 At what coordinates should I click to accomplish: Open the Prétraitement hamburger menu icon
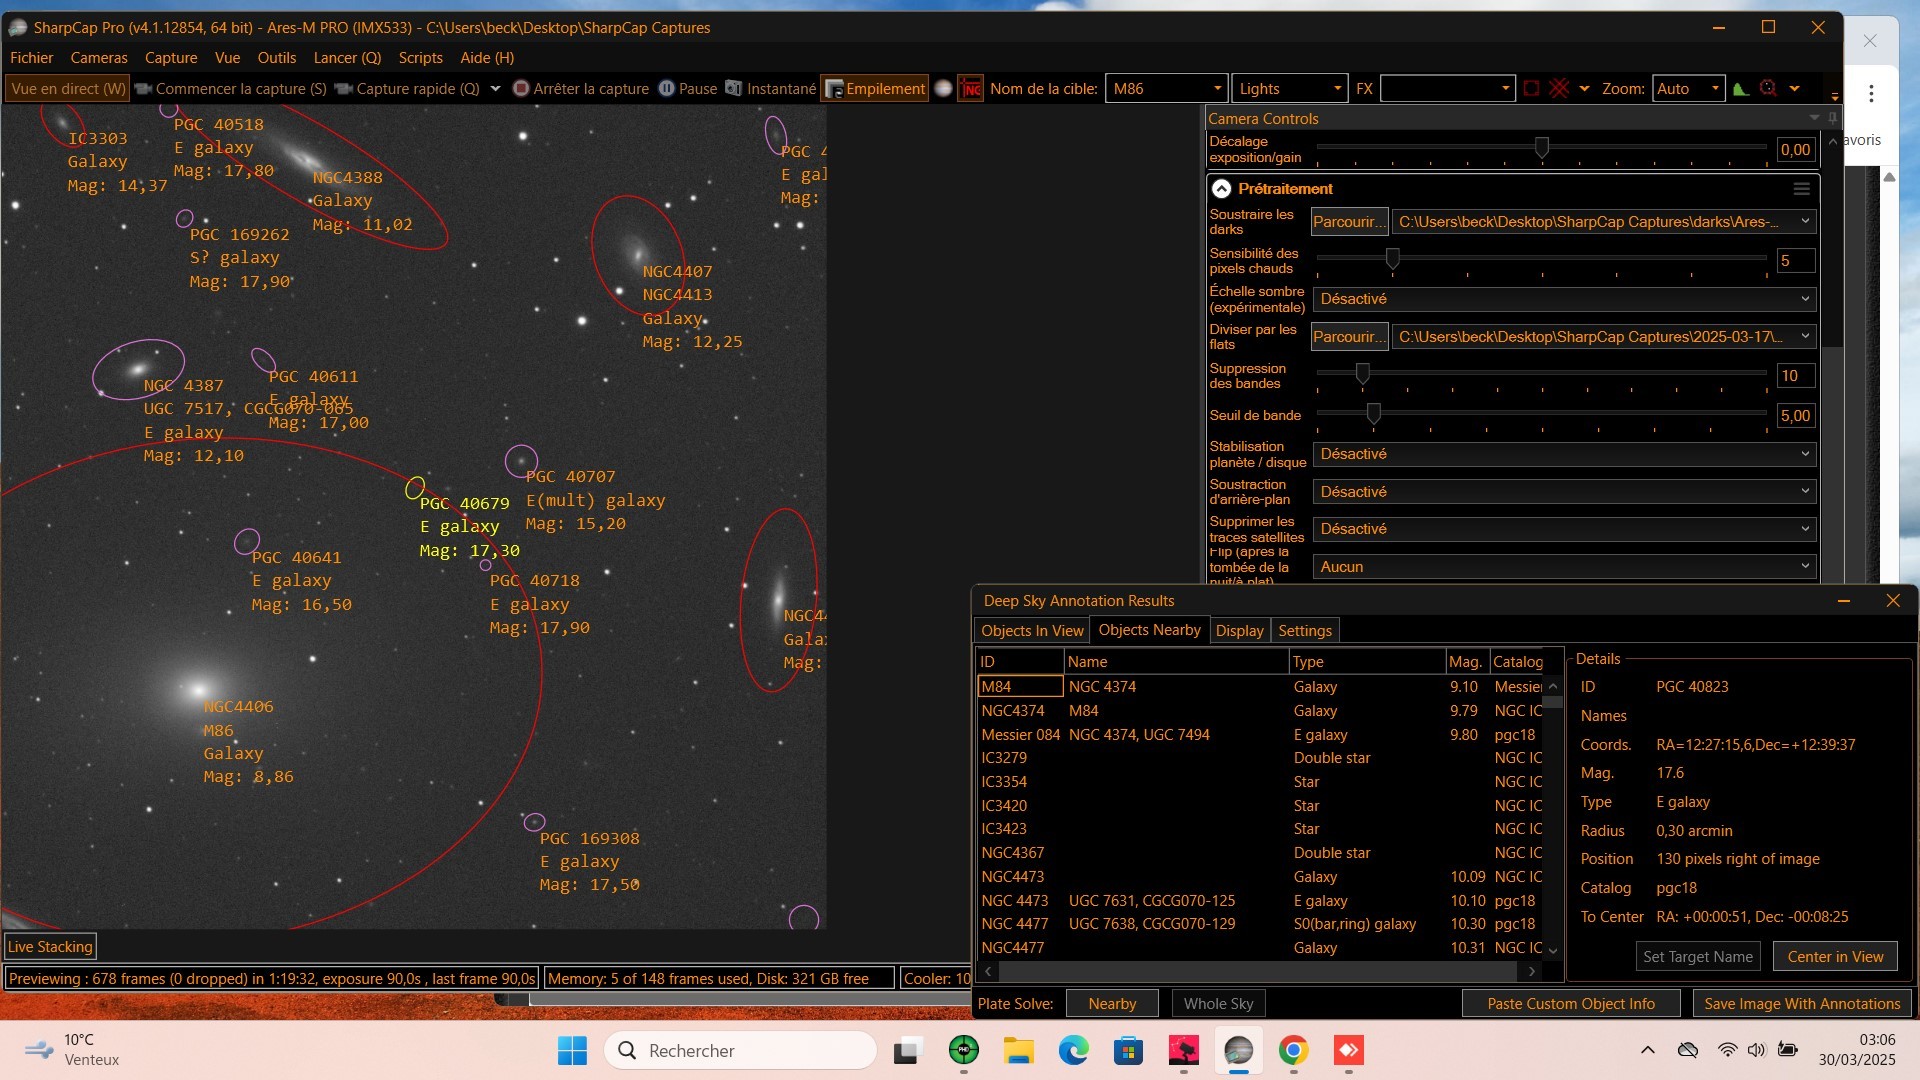pos(1801,189)
